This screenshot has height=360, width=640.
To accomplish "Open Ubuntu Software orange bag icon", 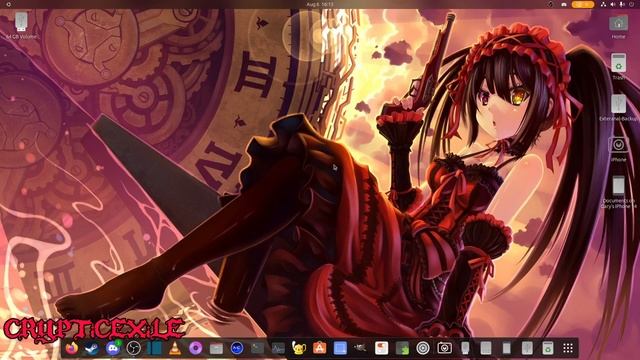I will [x=320, y=348].
